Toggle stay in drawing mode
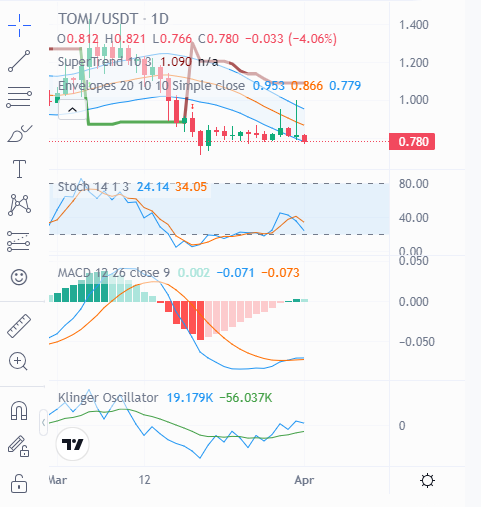This screenshot has width=481, height=507. pos(19,446)
